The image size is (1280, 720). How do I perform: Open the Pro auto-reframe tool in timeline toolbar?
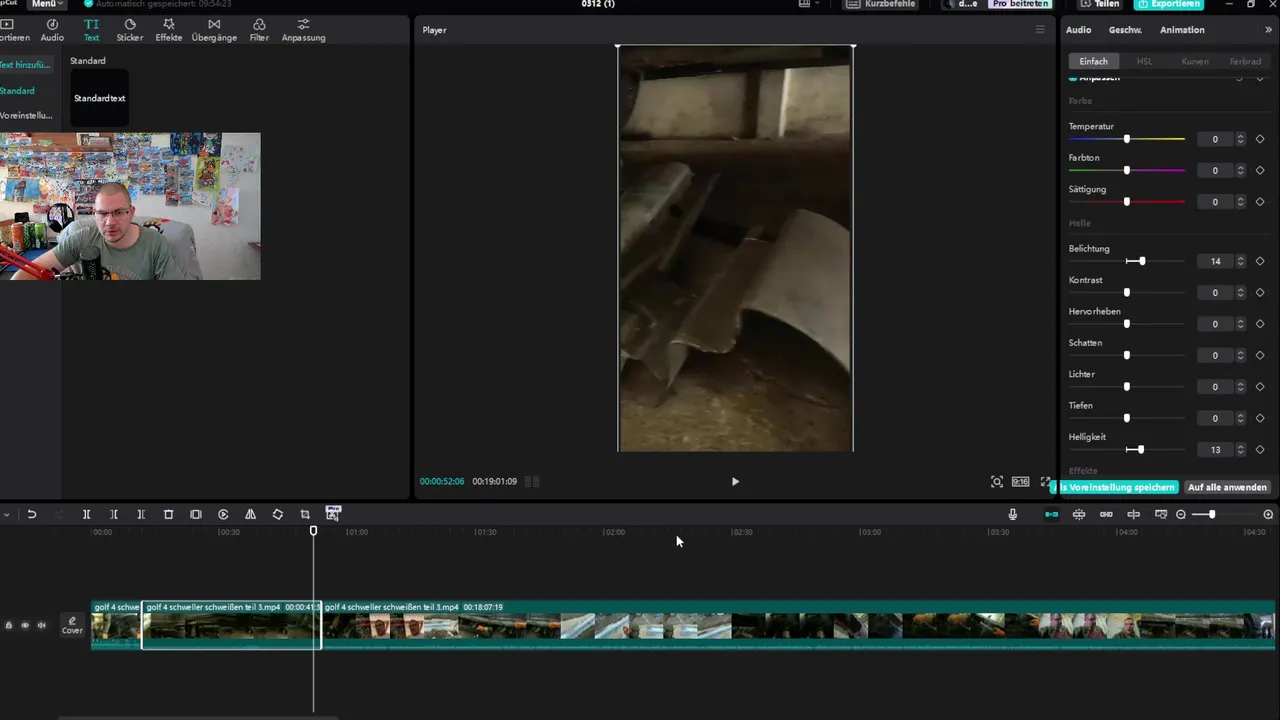click(333, 514)
